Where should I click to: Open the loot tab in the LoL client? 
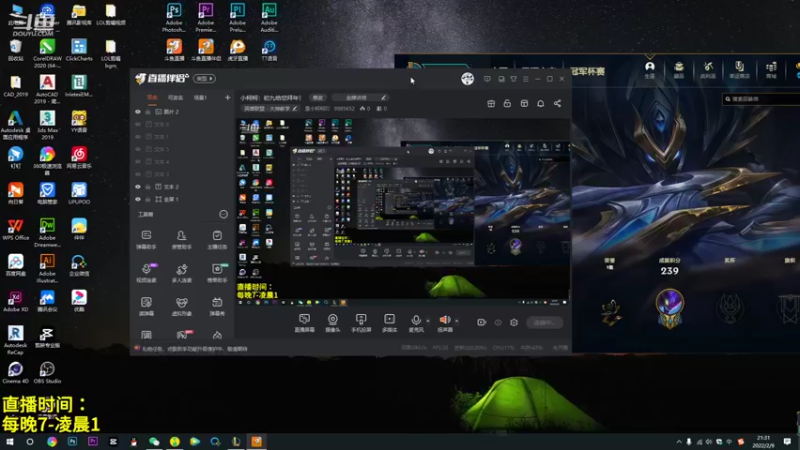708,70
